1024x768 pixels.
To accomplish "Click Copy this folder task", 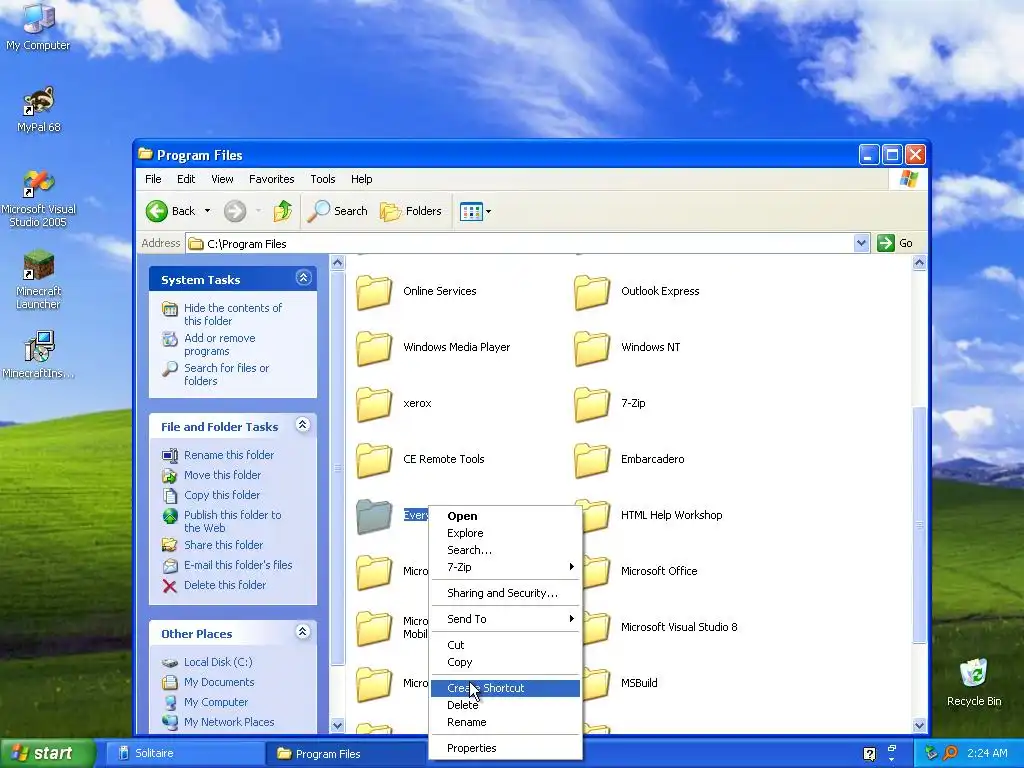I will pyautogui.click(x=221, y=495).
